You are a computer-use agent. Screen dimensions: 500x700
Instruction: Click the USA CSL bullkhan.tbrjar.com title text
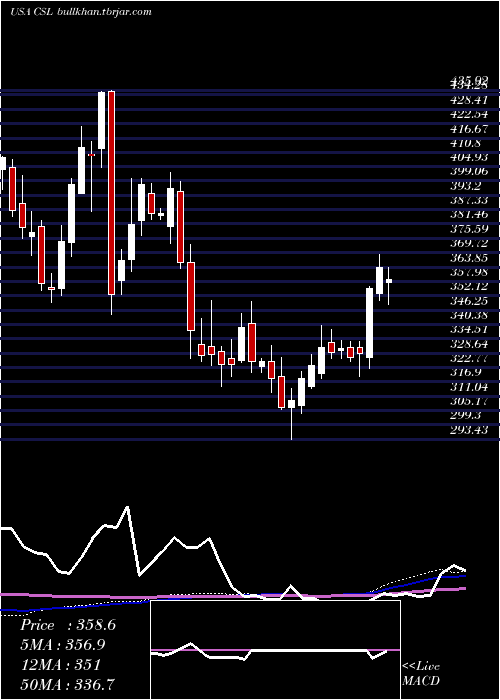tap(81, 12)
